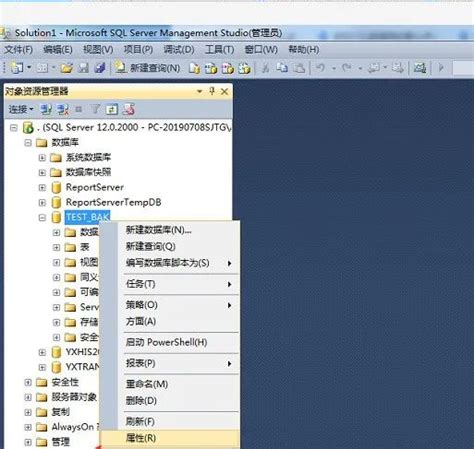Click the Refresh icon in Object Explorer

pos(112,109)
